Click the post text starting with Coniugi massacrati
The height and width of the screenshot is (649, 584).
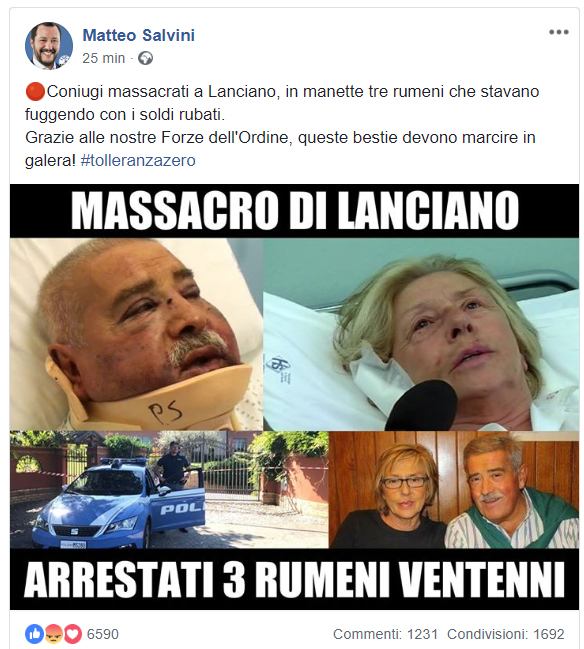coord(282,126)
